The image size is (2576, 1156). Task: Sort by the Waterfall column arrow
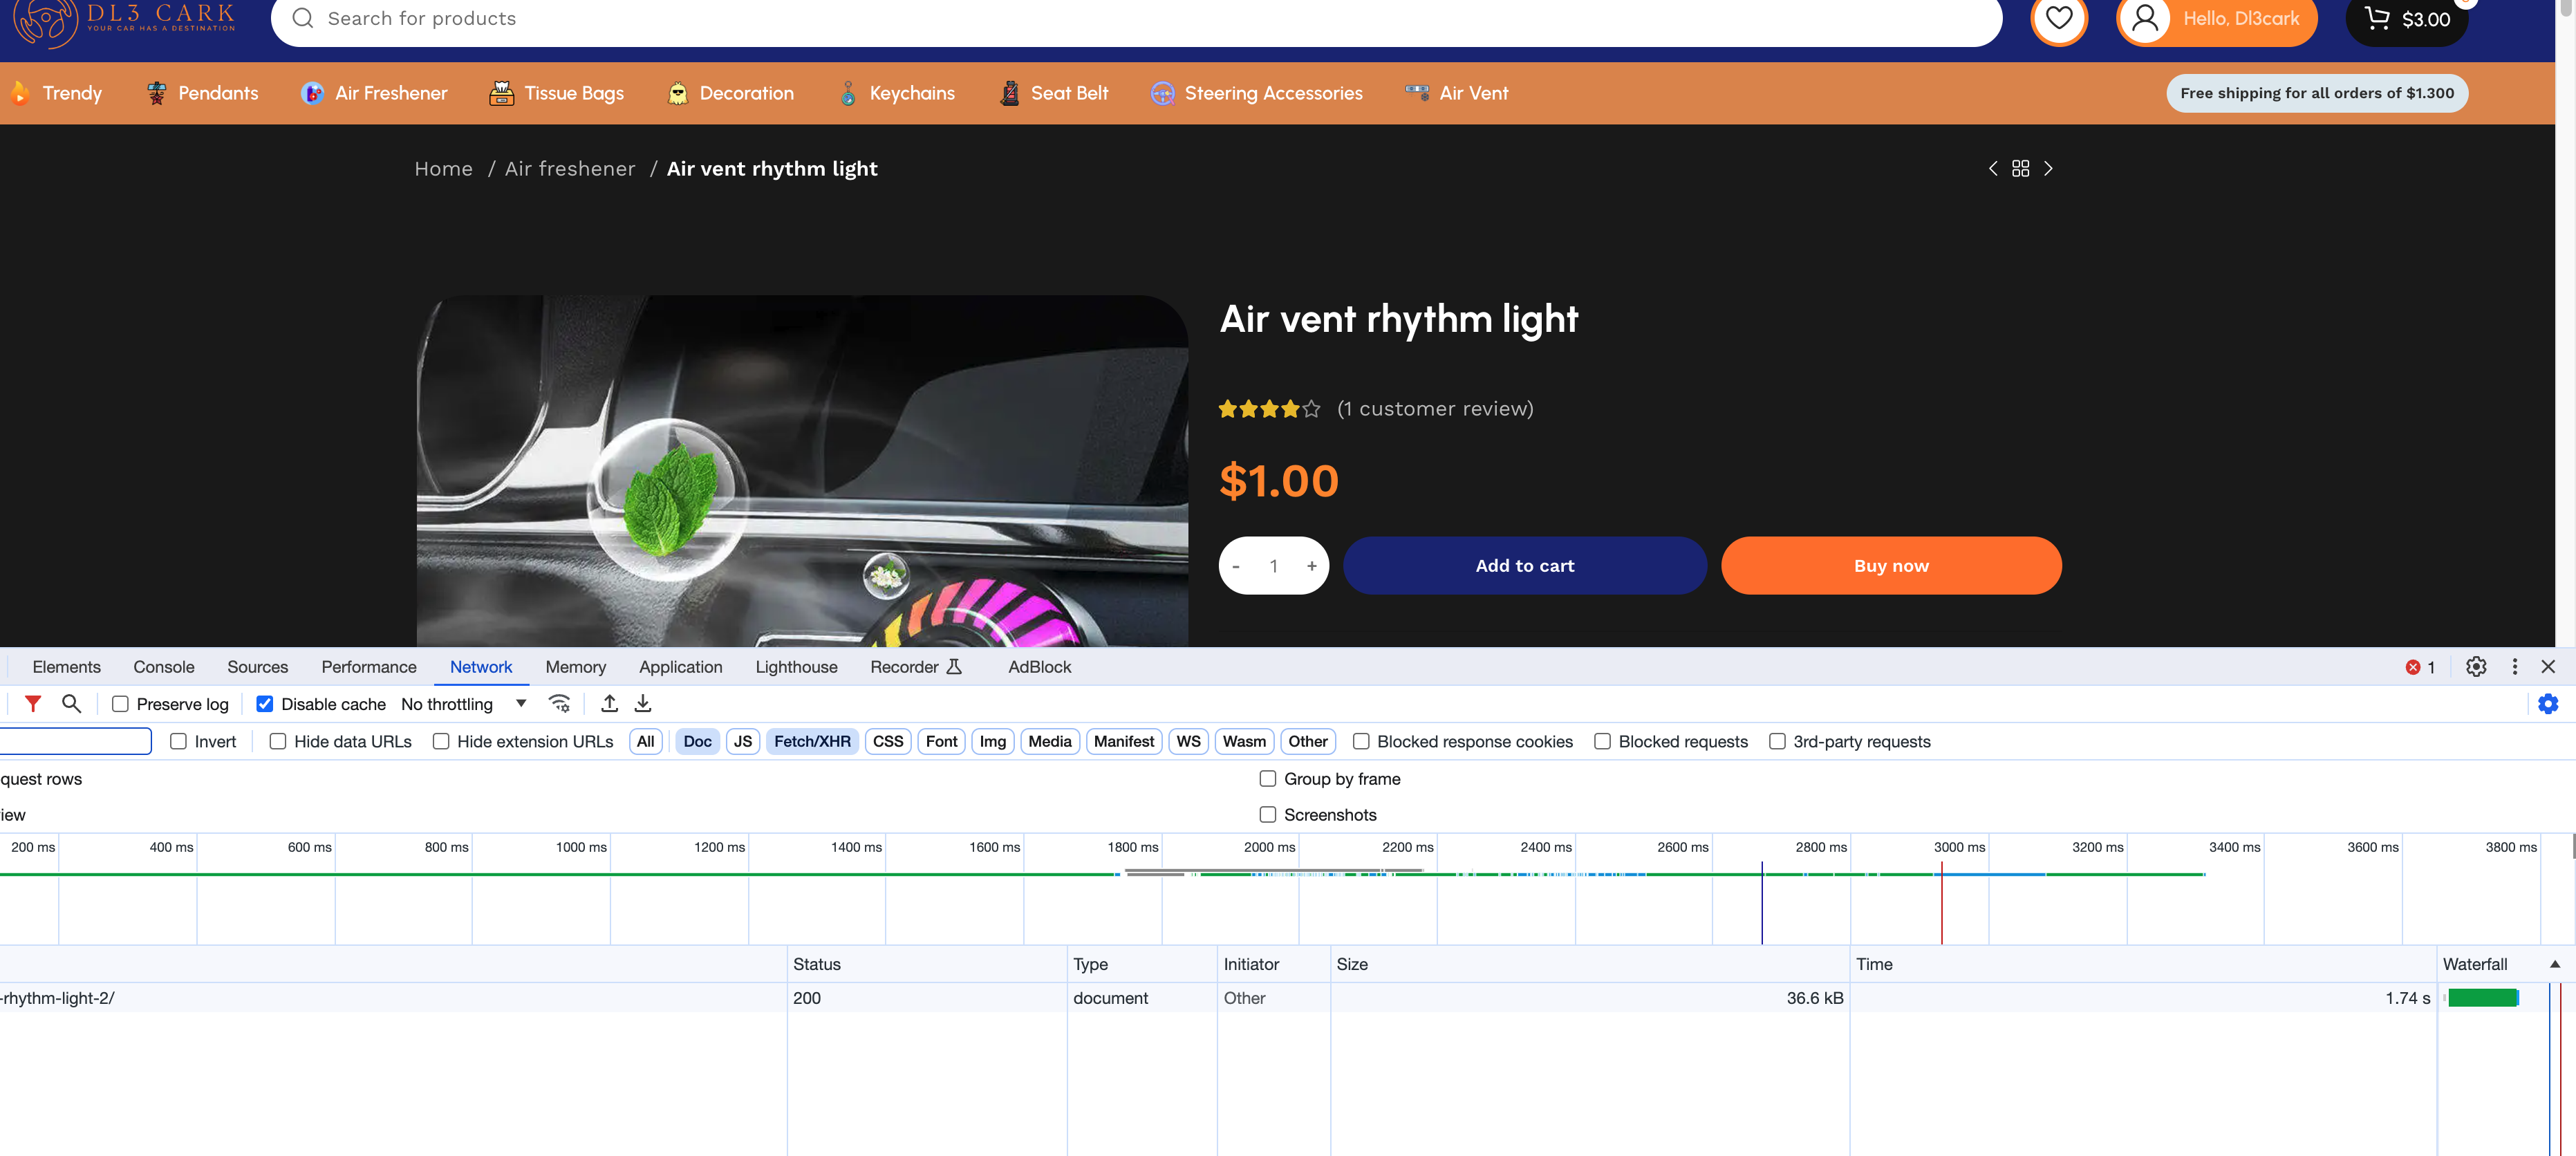click(2554, 964)
